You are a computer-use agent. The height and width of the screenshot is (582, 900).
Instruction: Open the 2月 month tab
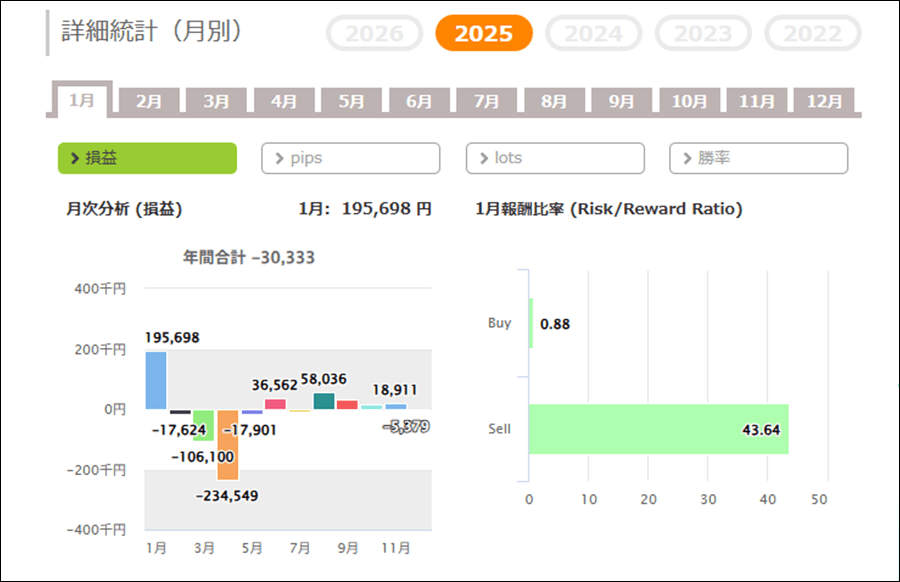[x=149, y=101]
